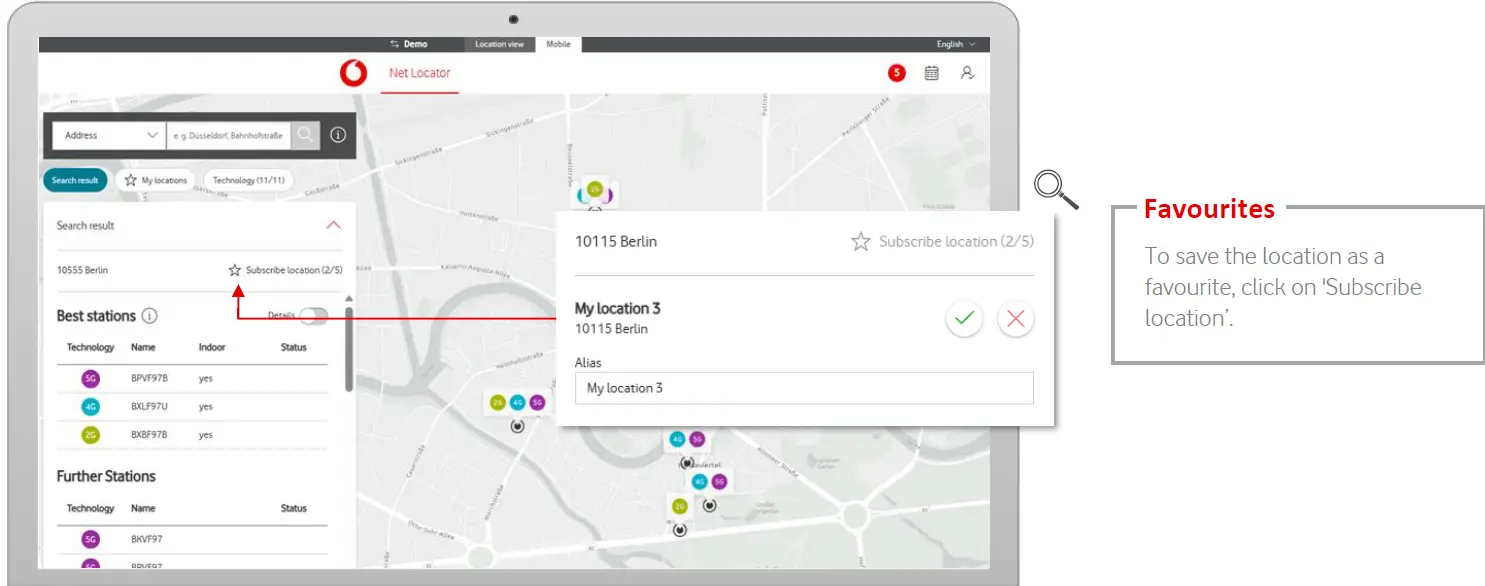Collapse the Search result panel
This screenshot has width=1485, height=586.
(334, 225)
